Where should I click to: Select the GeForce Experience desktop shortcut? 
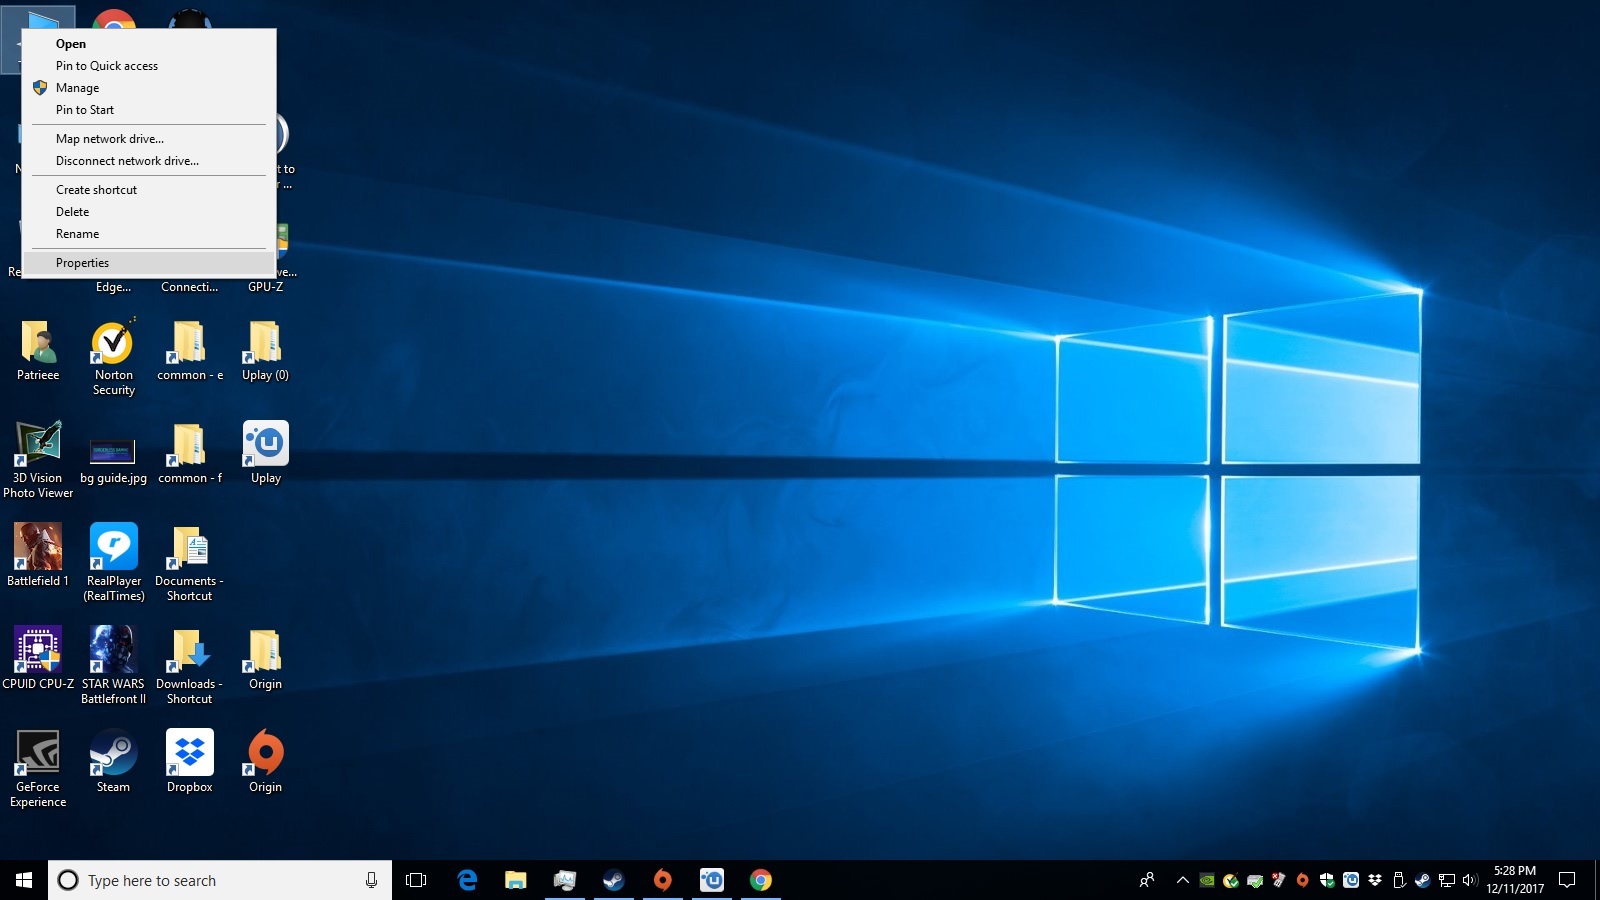[x=38, y=768]
